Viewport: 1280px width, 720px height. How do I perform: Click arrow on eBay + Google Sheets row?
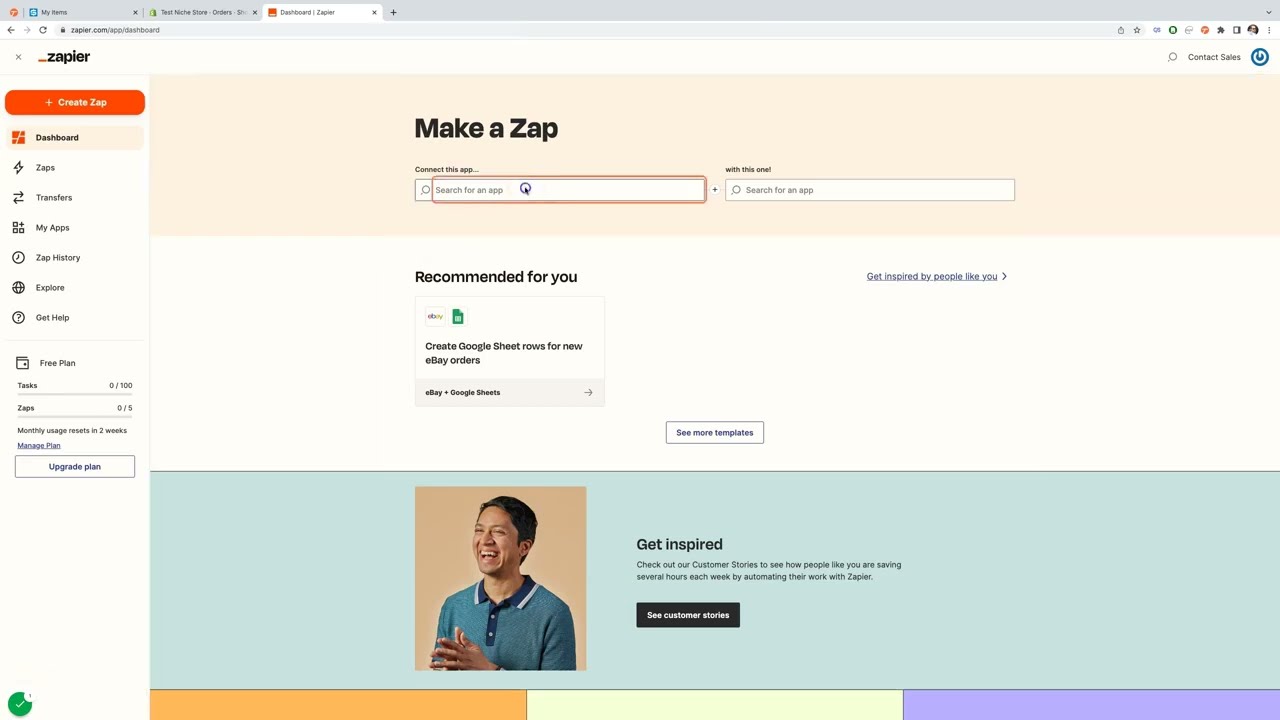coord(588,392)
